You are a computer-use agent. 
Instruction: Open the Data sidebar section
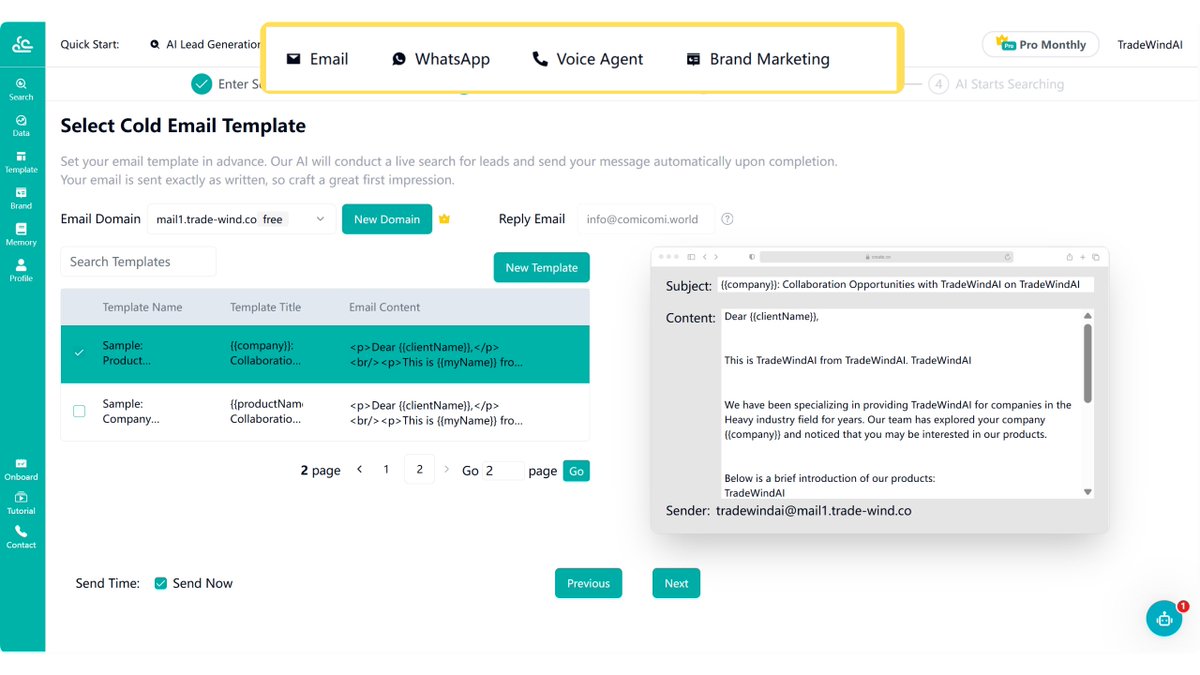point(21,125)
